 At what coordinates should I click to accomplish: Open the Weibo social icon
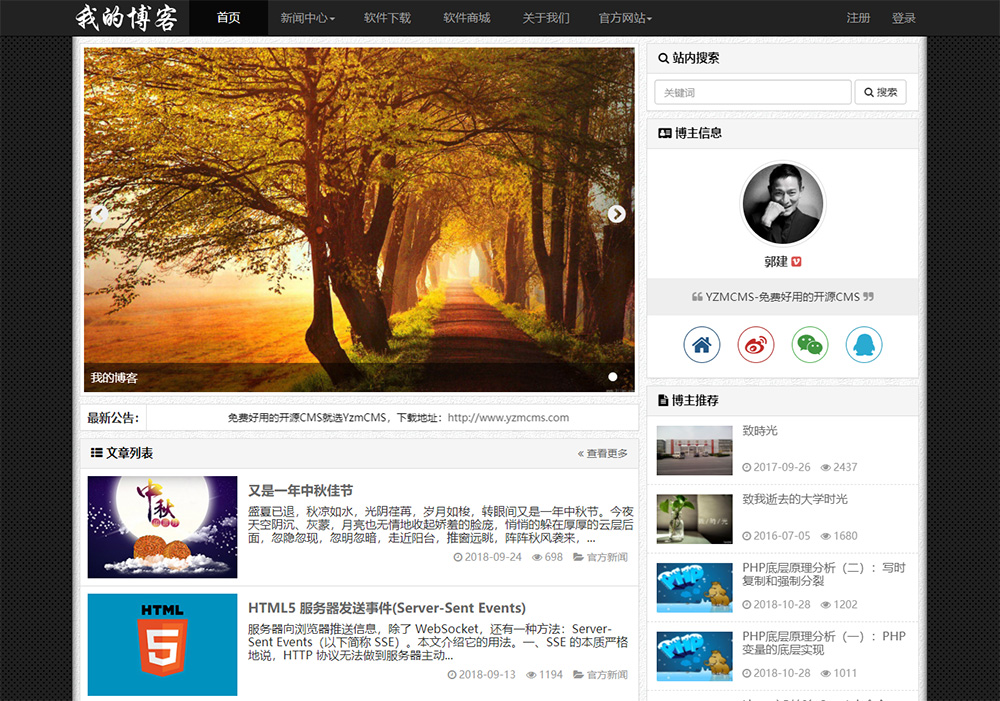click(x=756, y=345)
